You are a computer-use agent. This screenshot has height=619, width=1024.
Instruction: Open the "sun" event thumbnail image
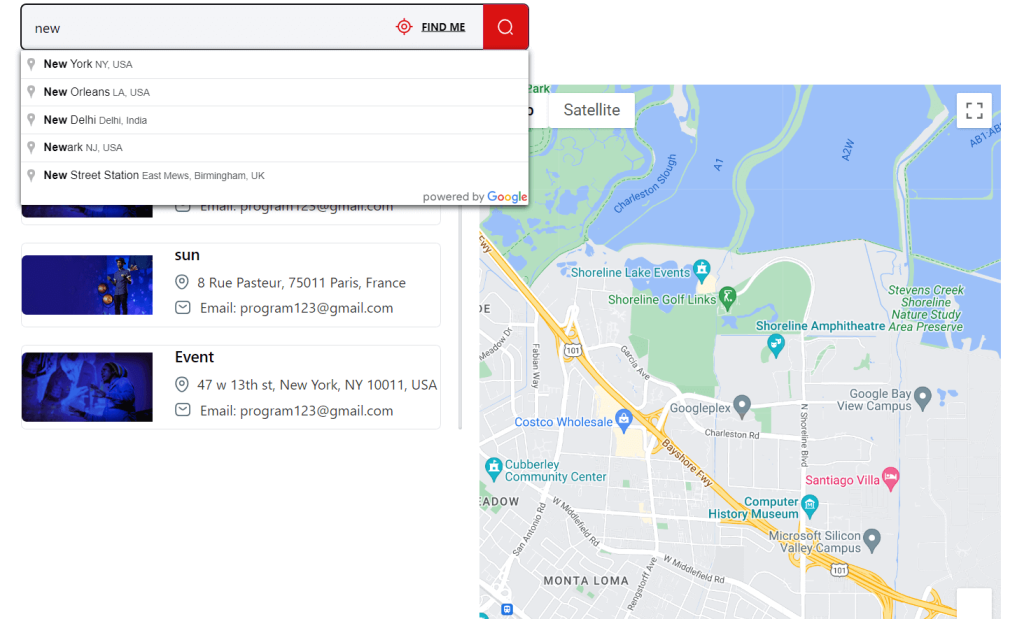click(87, 285)
